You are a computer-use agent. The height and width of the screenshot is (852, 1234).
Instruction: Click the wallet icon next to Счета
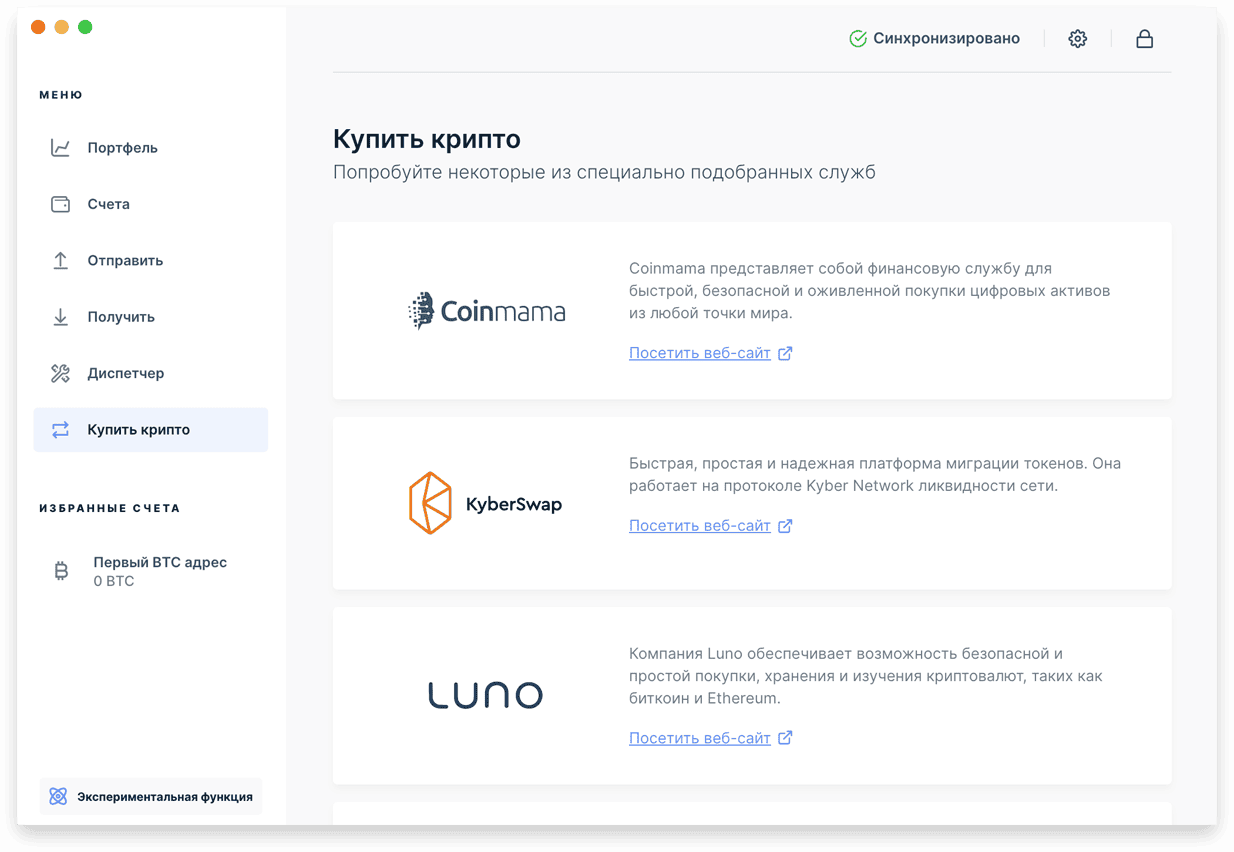tap(60, 204)
